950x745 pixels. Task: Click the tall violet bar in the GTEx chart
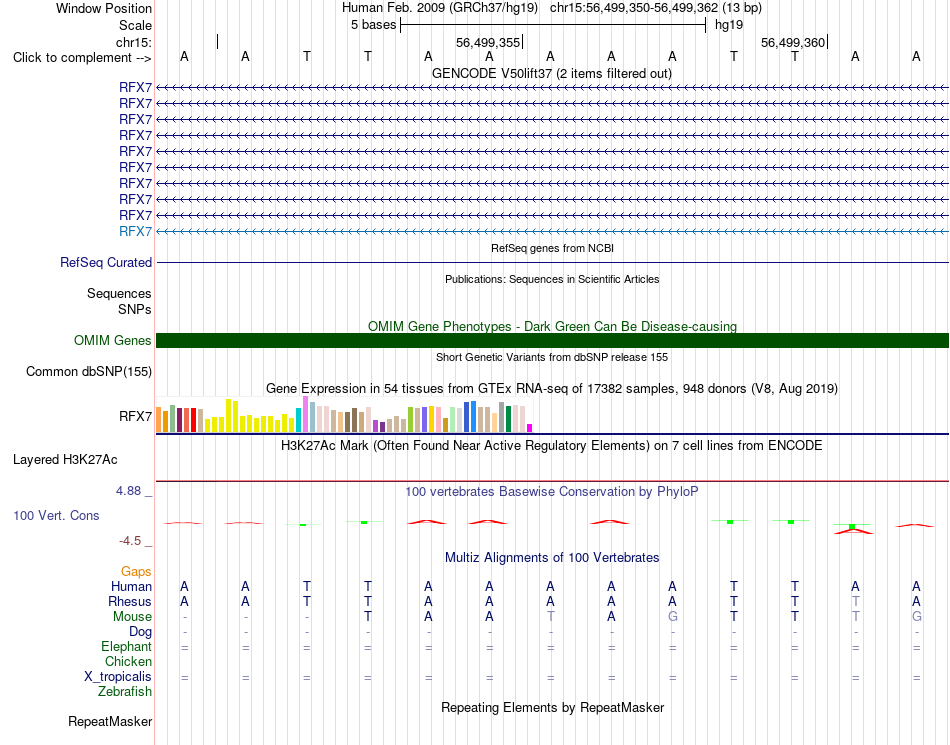305,414
